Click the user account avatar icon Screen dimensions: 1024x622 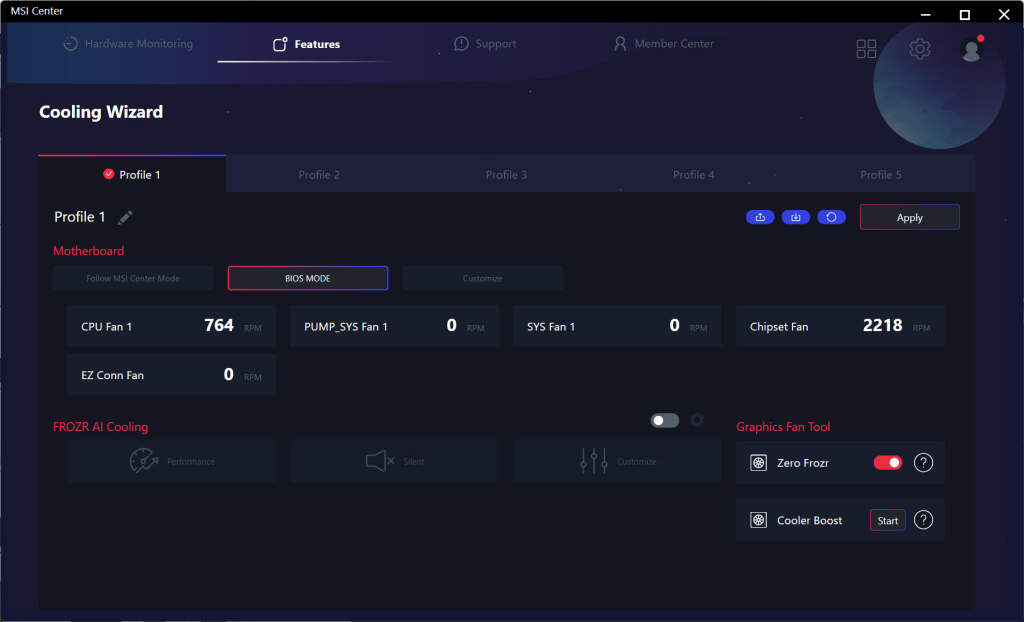pyautogui.click(x=971, y=49)
